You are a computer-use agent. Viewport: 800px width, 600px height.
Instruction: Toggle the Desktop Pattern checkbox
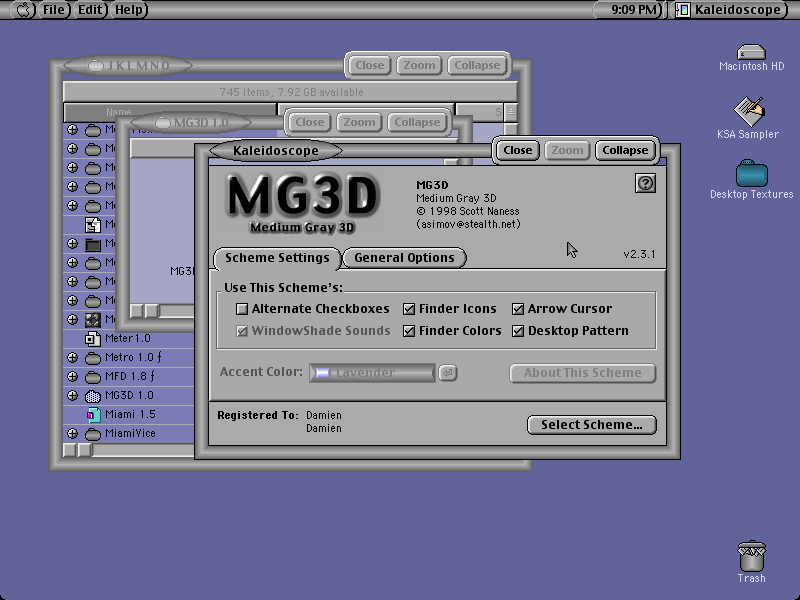point(518,331)
